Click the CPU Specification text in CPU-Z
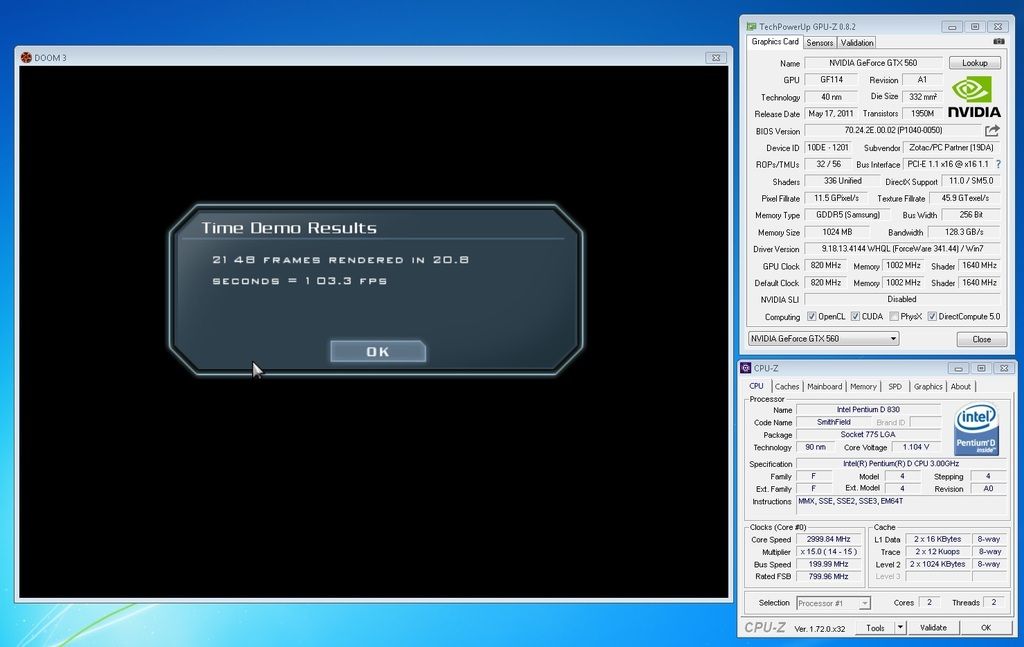The width and height of the screenshot is (1024, 647). click(x=901, y=464)
